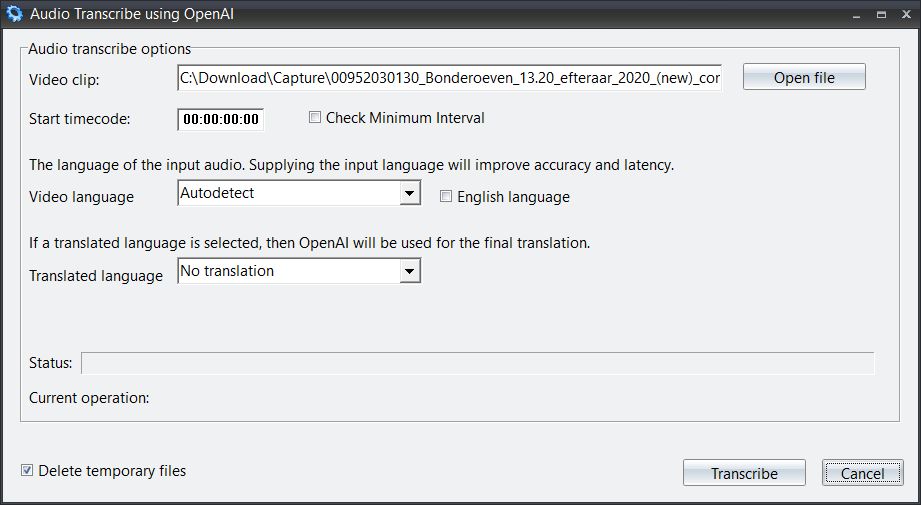Click the app gear icon in title bar
Viewport: 921px width, 505px height.
coord(14,14)
